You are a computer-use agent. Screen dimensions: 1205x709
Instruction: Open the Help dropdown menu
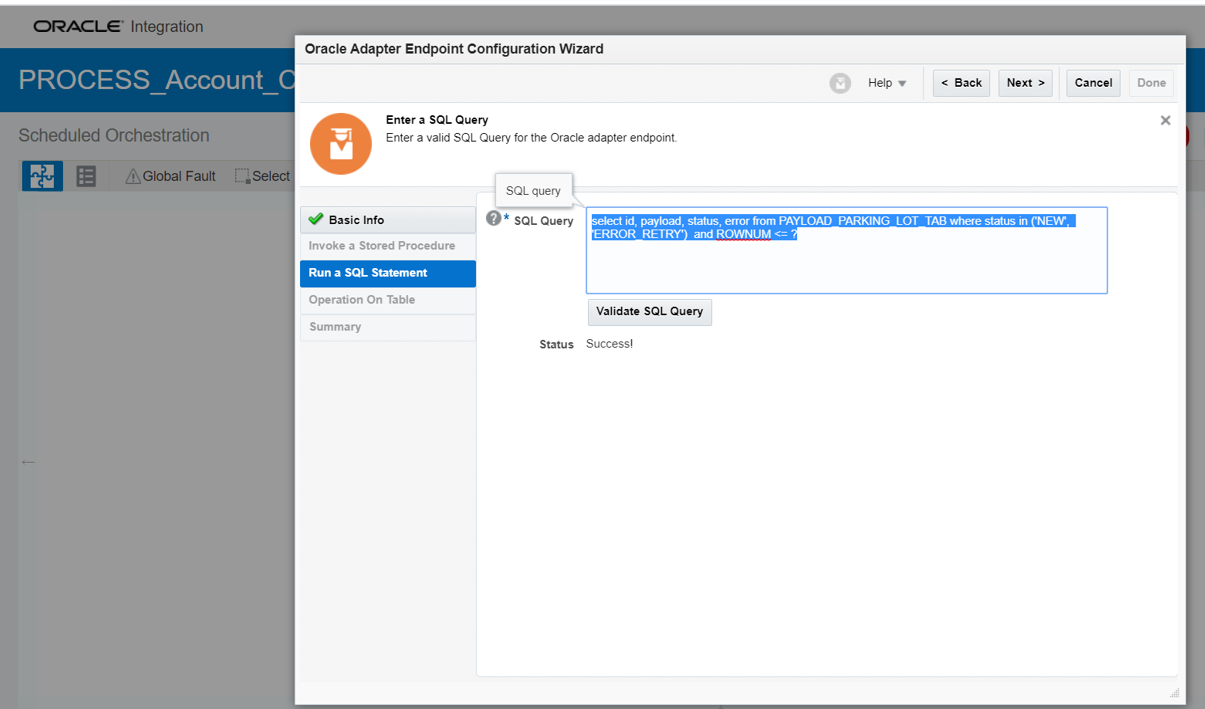click(887, 83)
